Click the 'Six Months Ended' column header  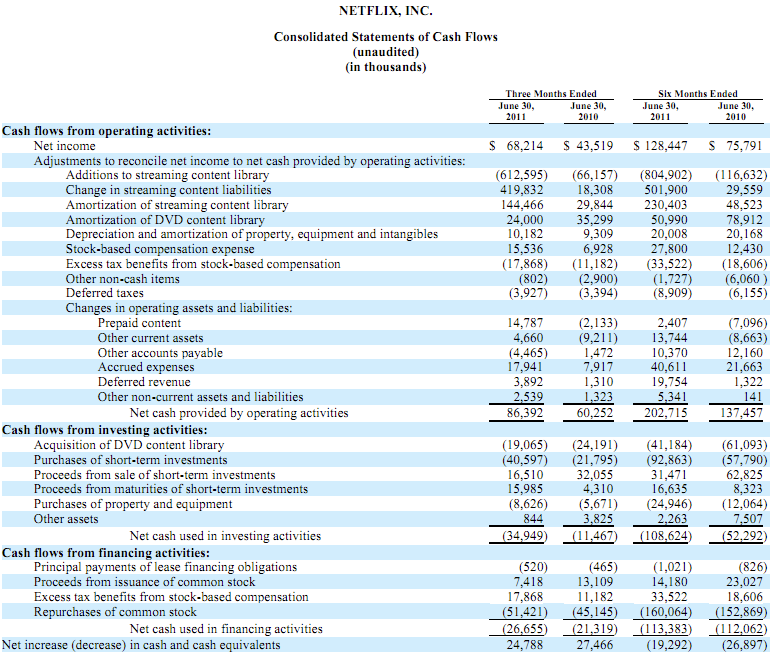point(698,94)
